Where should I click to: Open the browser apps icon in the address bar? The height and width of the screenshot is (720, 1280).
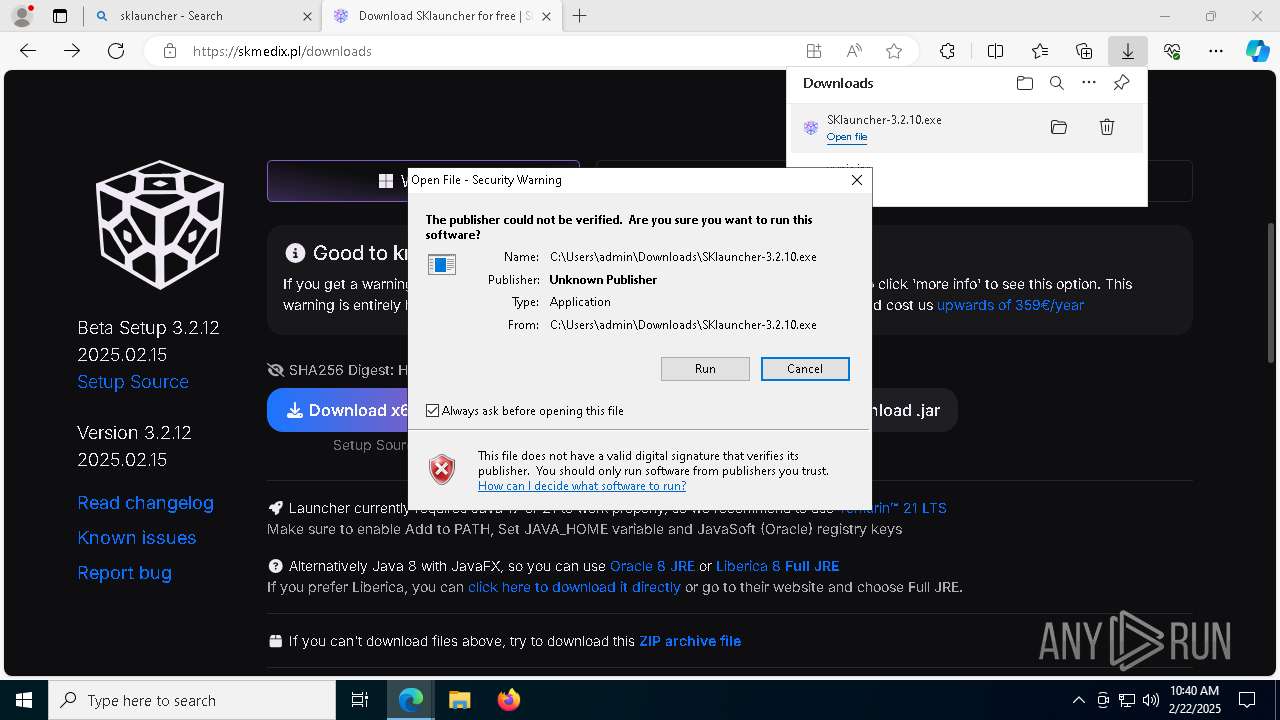tap(814, 51)
